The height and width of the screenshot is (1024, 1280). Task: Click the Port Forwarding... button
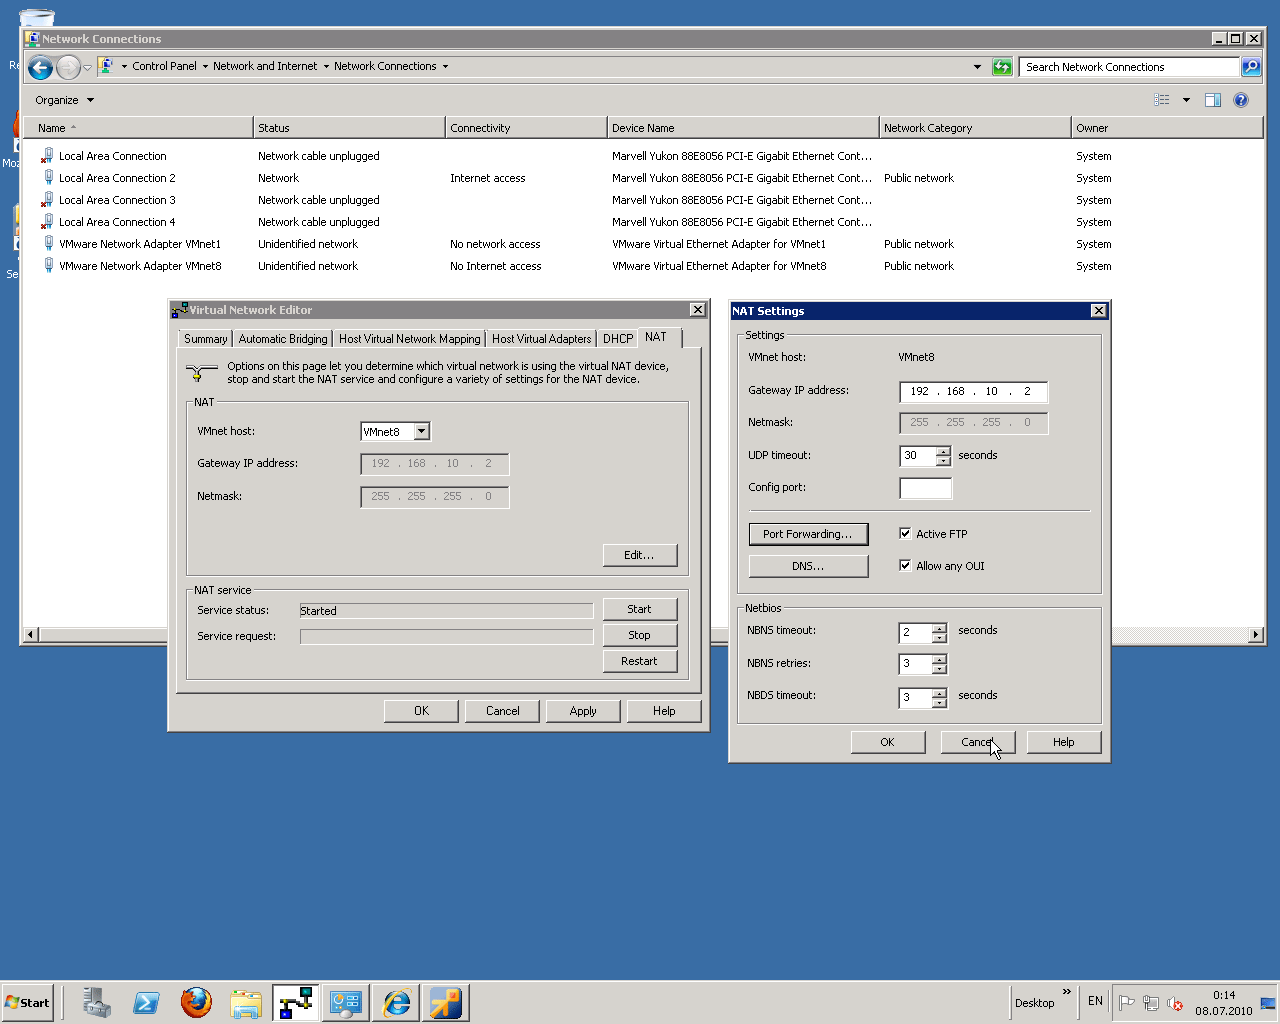pyautogui.click(x=808, y=534)
